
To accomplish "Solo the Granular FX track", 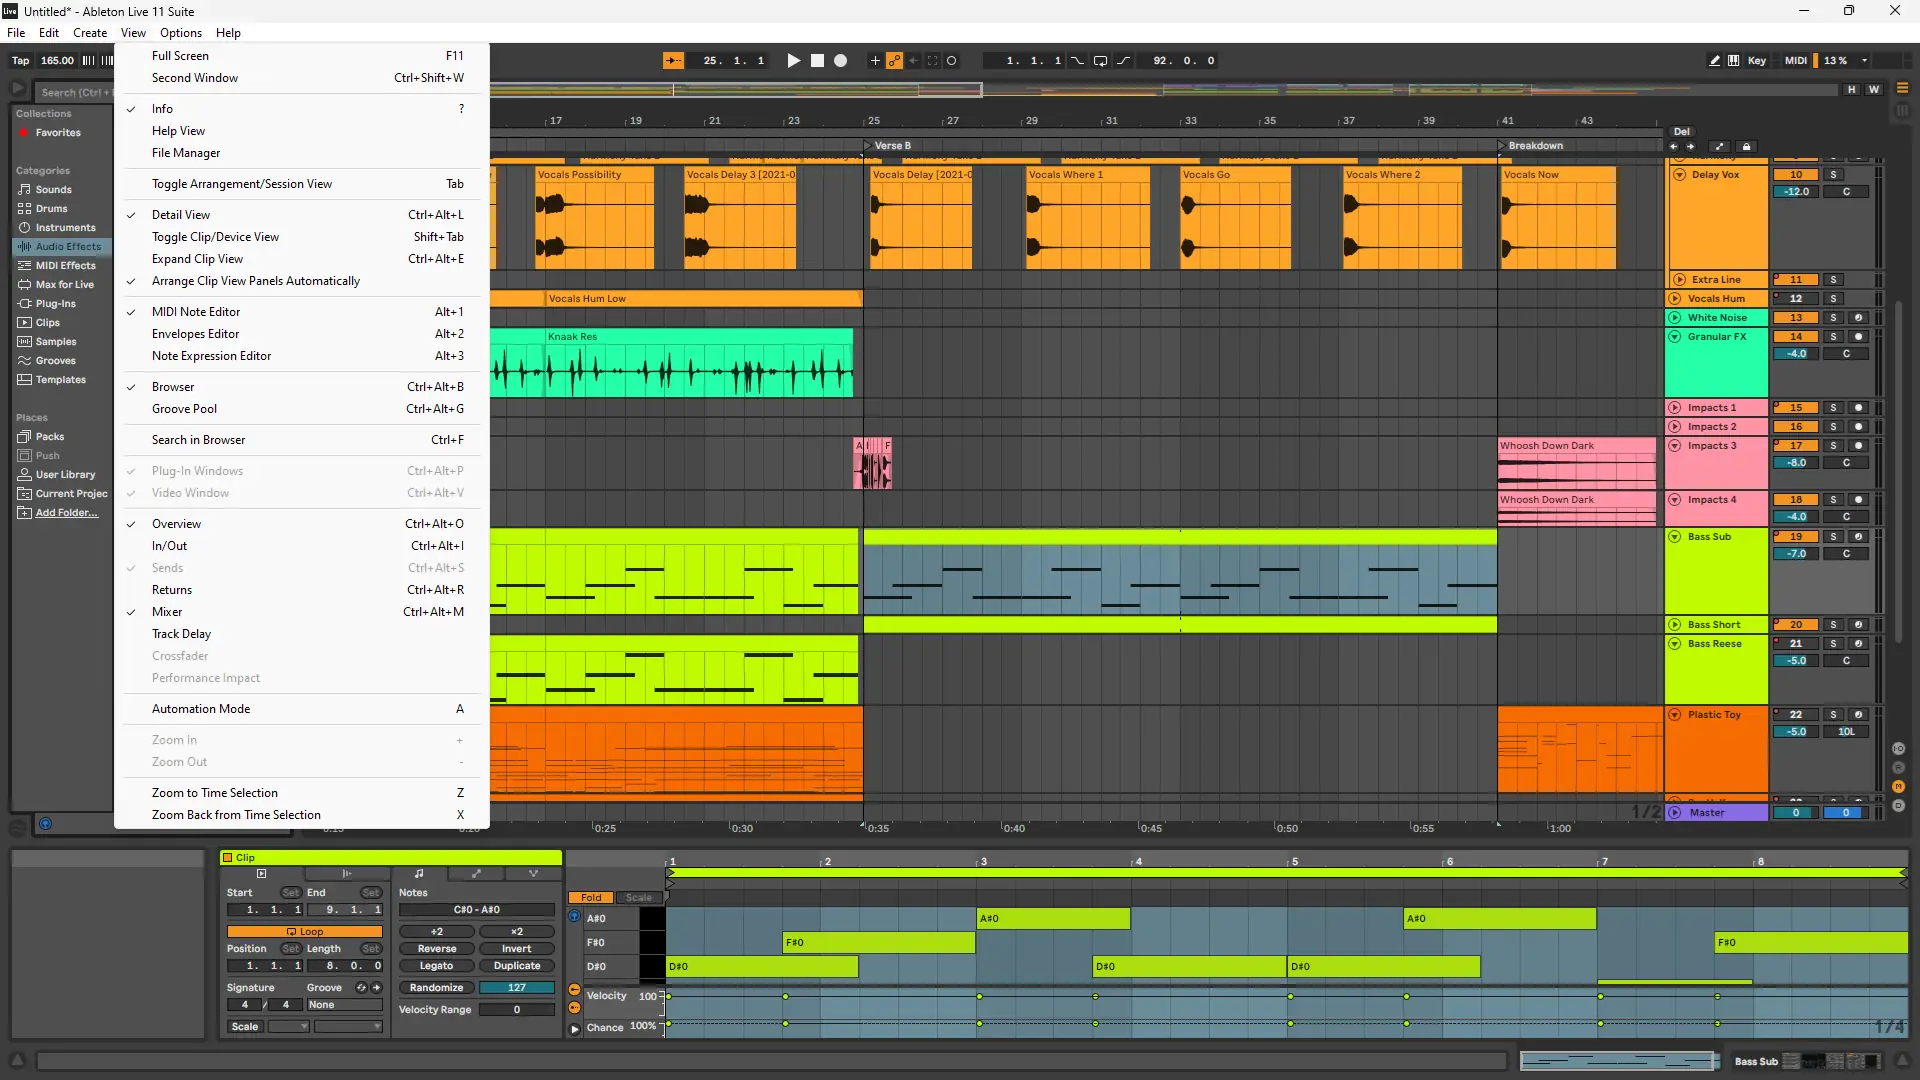I will (x=1833, y=337).
